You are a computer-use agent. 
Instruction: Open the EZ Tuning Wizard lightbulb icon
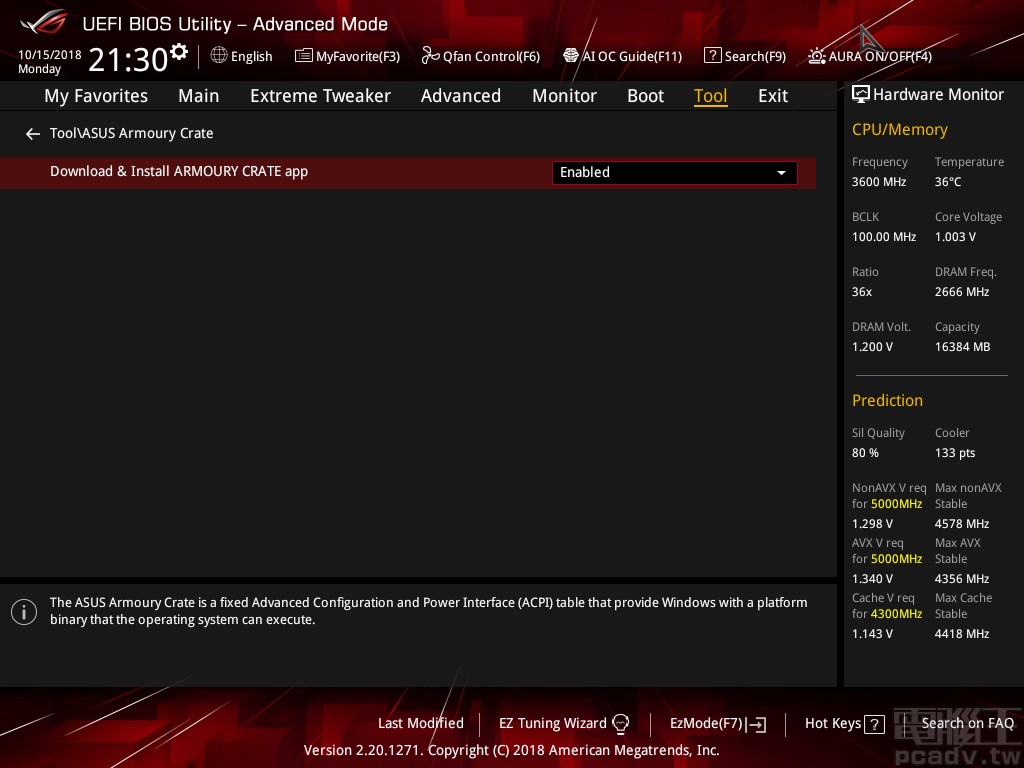620,723
